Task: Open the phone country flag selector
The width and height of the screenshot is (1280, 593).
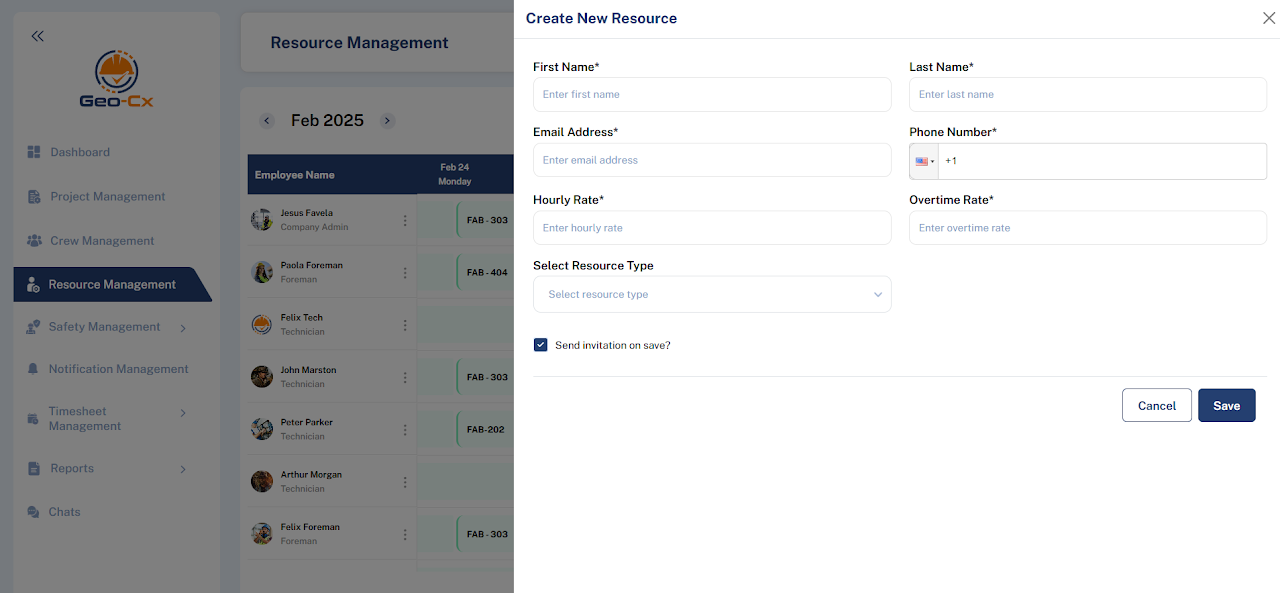Action: [924, 161]
